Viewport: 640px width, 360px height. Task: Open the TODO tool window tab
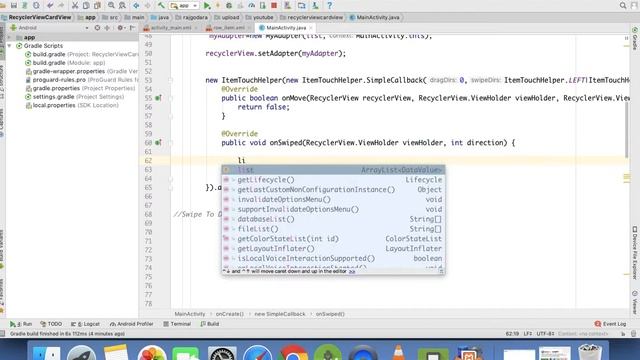[x=51, y=324]
